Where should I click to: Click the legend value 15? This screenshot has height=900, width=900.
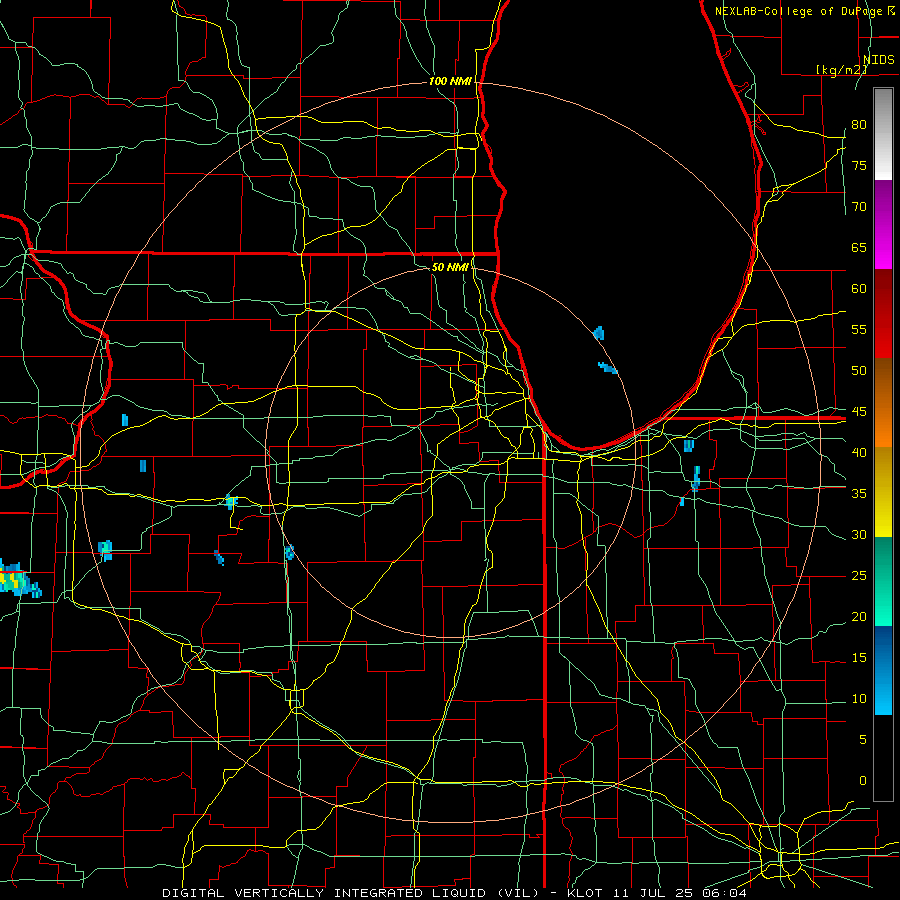859,658
